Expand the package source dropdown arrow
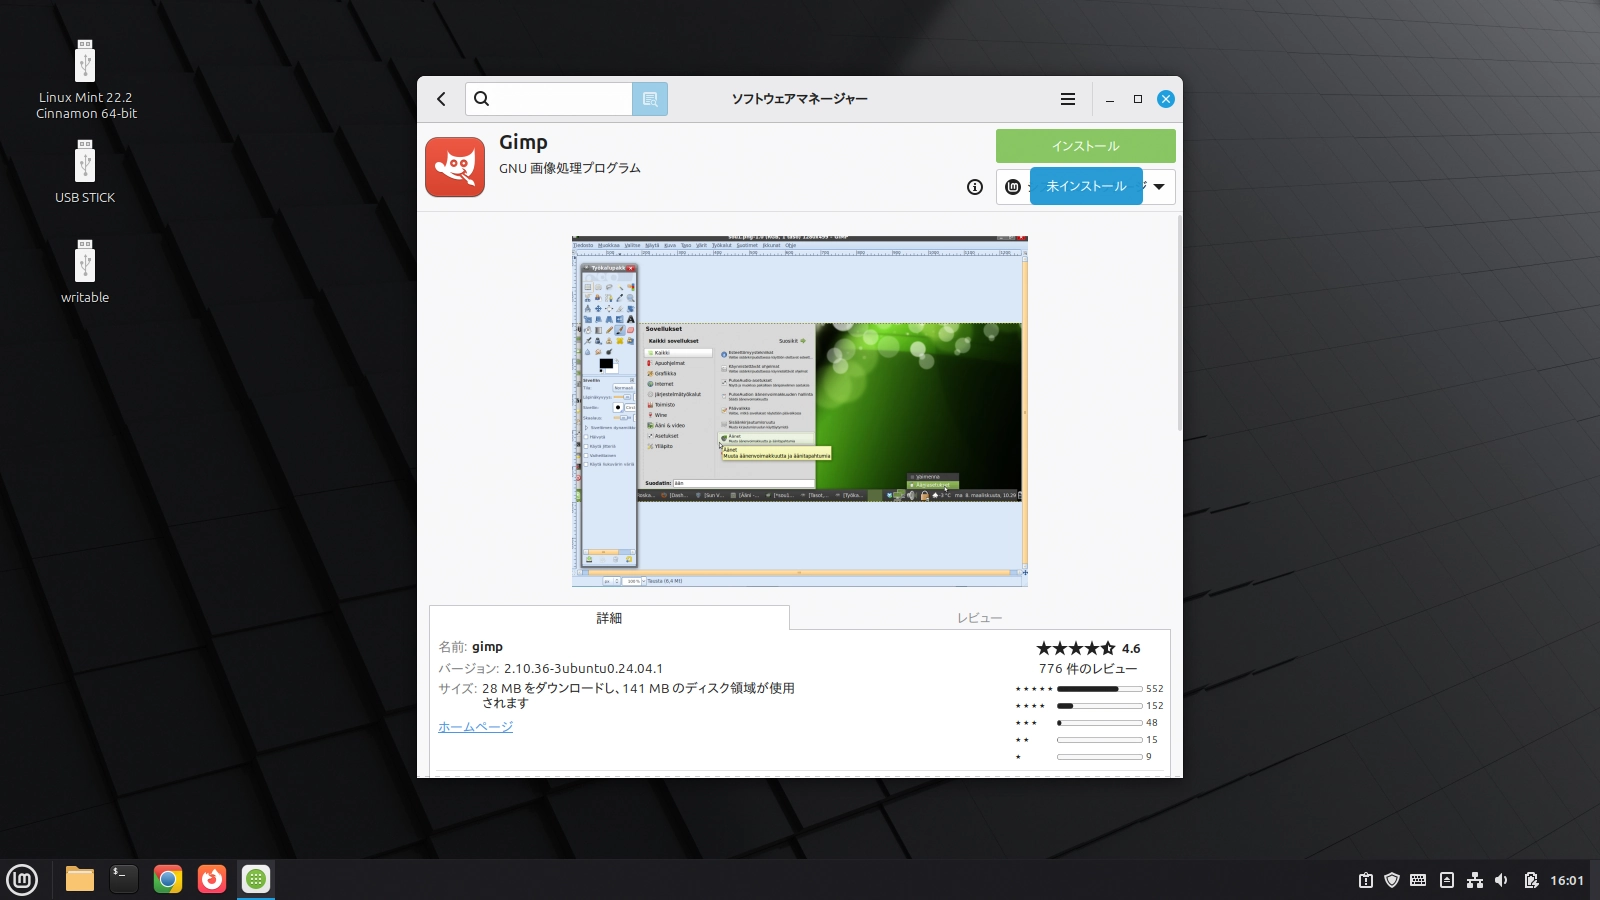1600x900 pixels. point(1159,187)
